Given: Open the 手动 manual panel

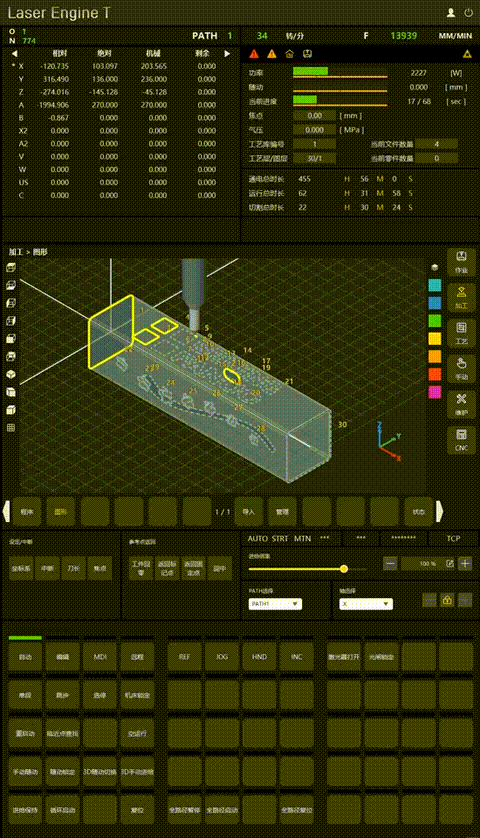Looking at the screenshot, I should coord(461,368).
